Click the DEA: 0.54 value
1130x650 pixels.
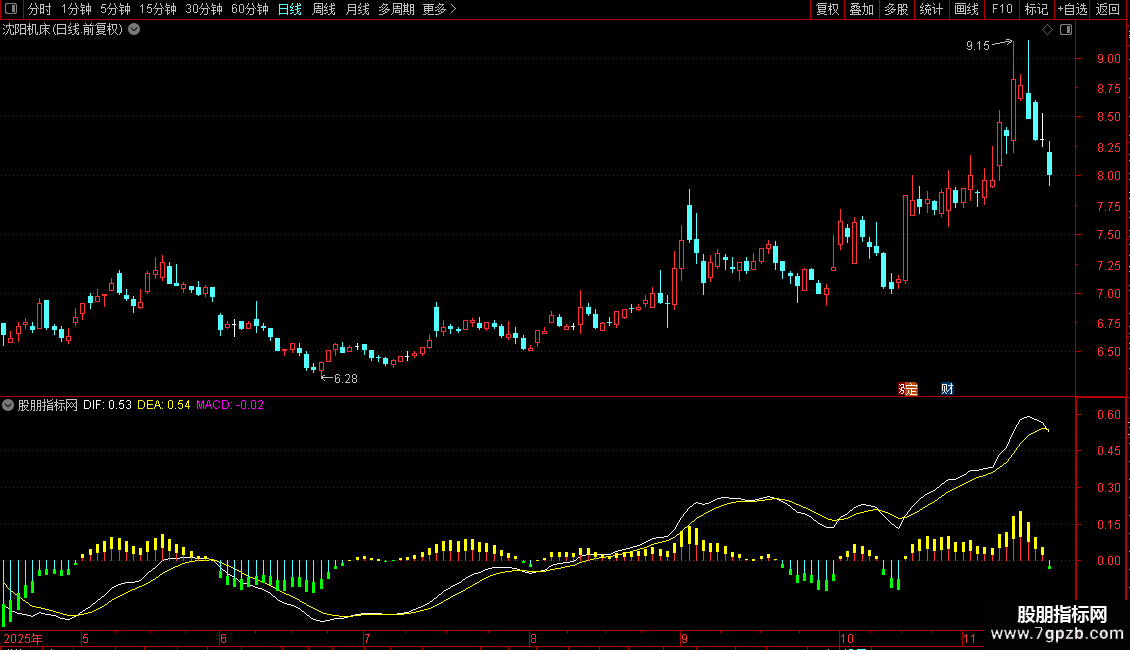point(164,405)
